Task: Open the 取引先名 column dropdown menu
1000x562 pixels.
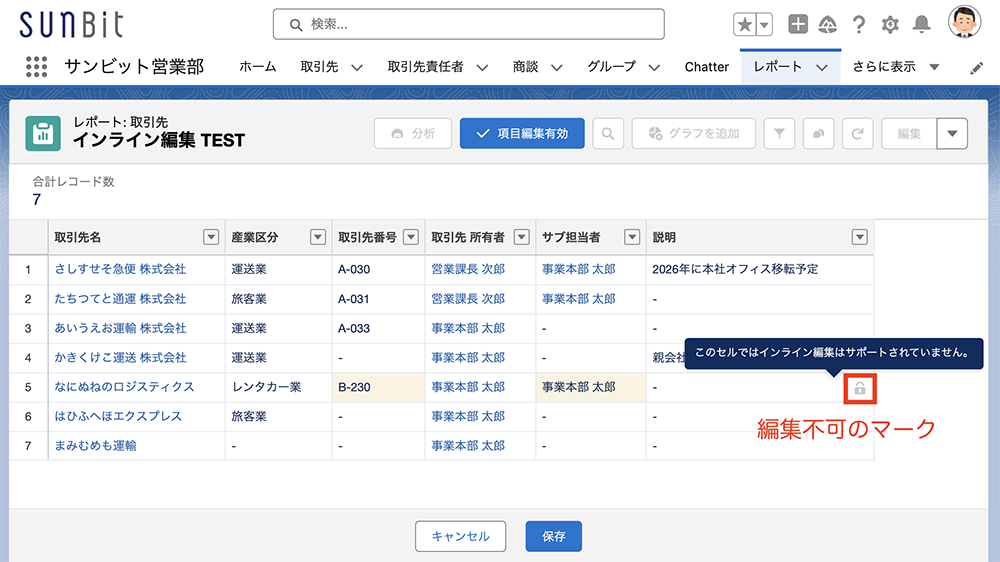Action: (x=211, y=237)
